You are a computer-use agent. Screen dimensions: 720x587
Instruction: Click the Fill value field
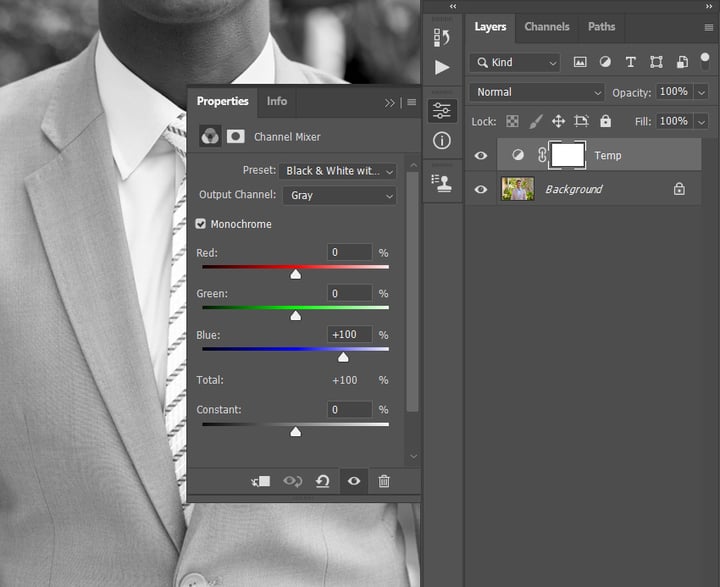(x=675, y=121)
